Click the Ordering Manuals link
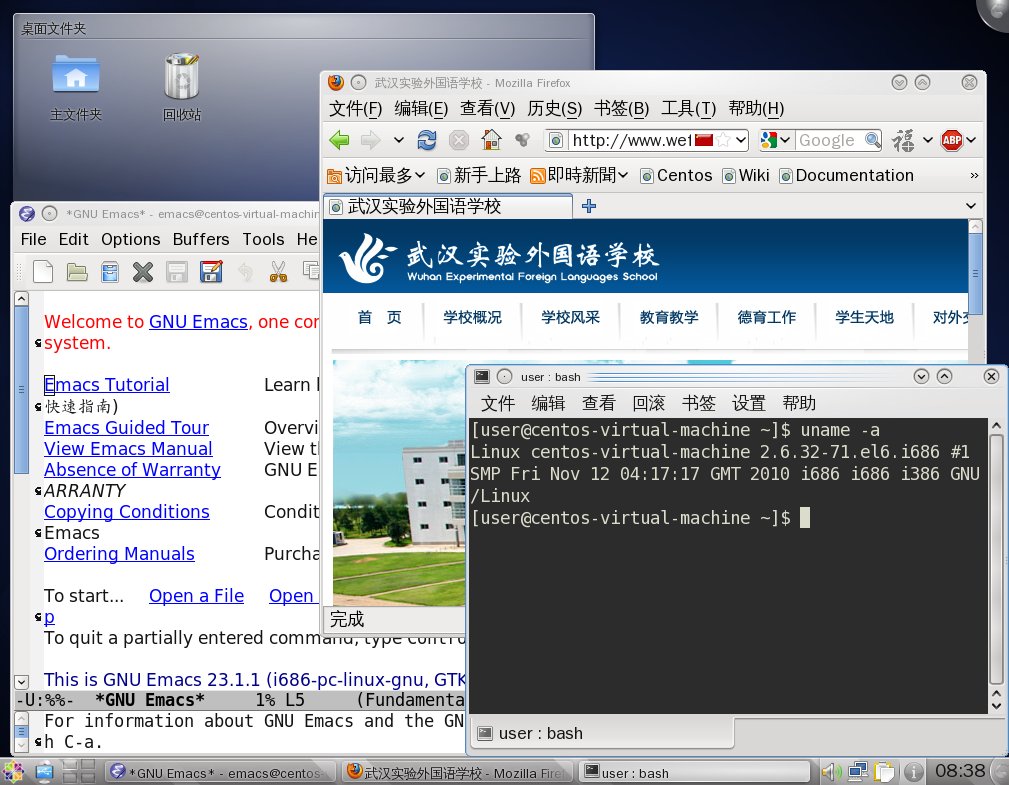Screen dimensions: 1009x785 (x=119, y=554)
